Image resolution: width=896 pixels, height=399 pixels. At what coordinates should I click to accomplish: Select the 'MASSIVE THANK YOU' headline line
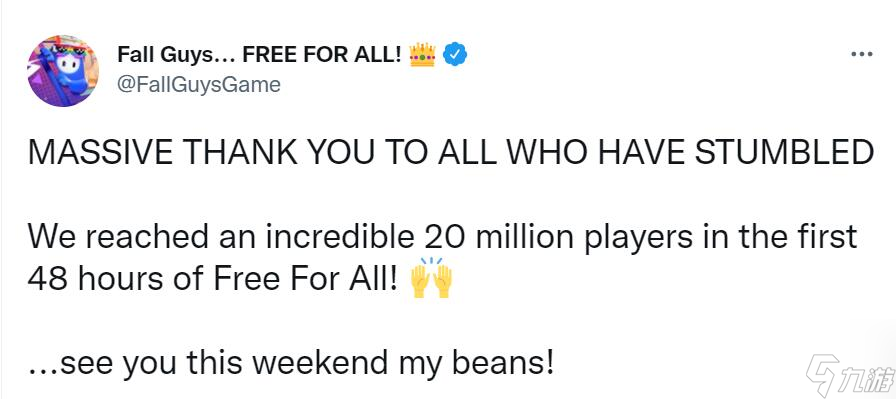451,155
